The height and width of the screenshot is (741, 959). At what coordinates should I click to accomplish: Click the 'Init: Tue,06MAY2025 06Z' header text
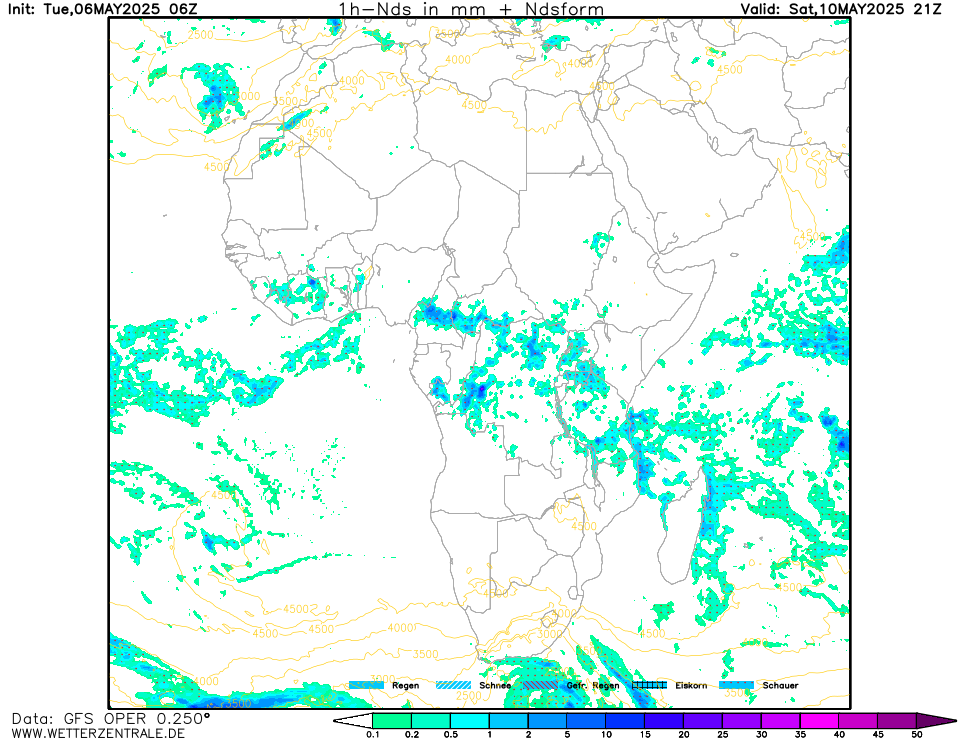point(103,9)
